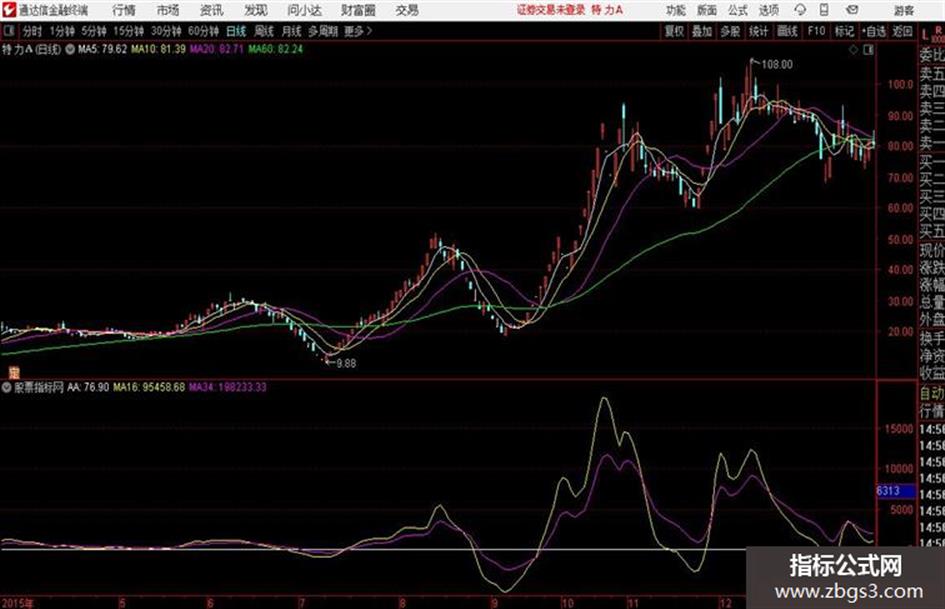The width and height of the screenshot is (945, 609).
Task: Switch to 1分钟 period
Action: (x=62, y=31)
